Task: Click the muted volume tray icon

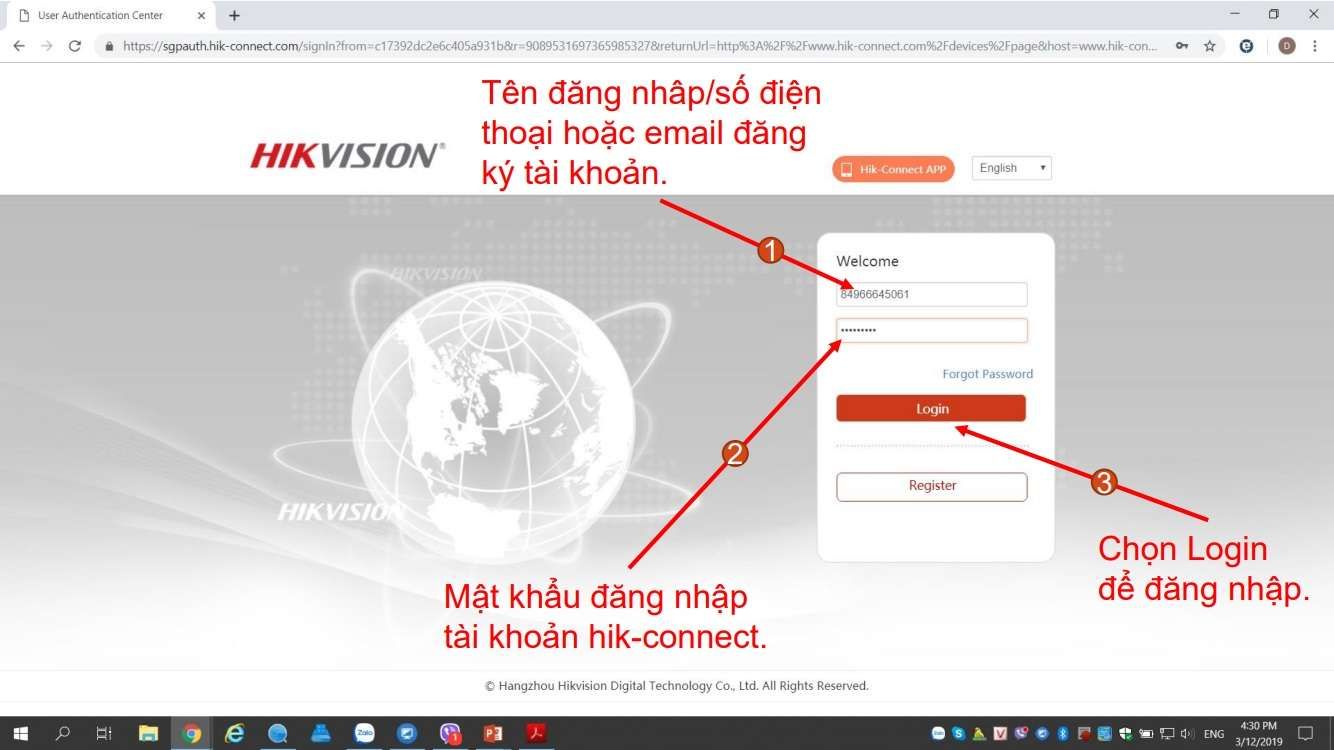Action: click(x=1188, y=733)
